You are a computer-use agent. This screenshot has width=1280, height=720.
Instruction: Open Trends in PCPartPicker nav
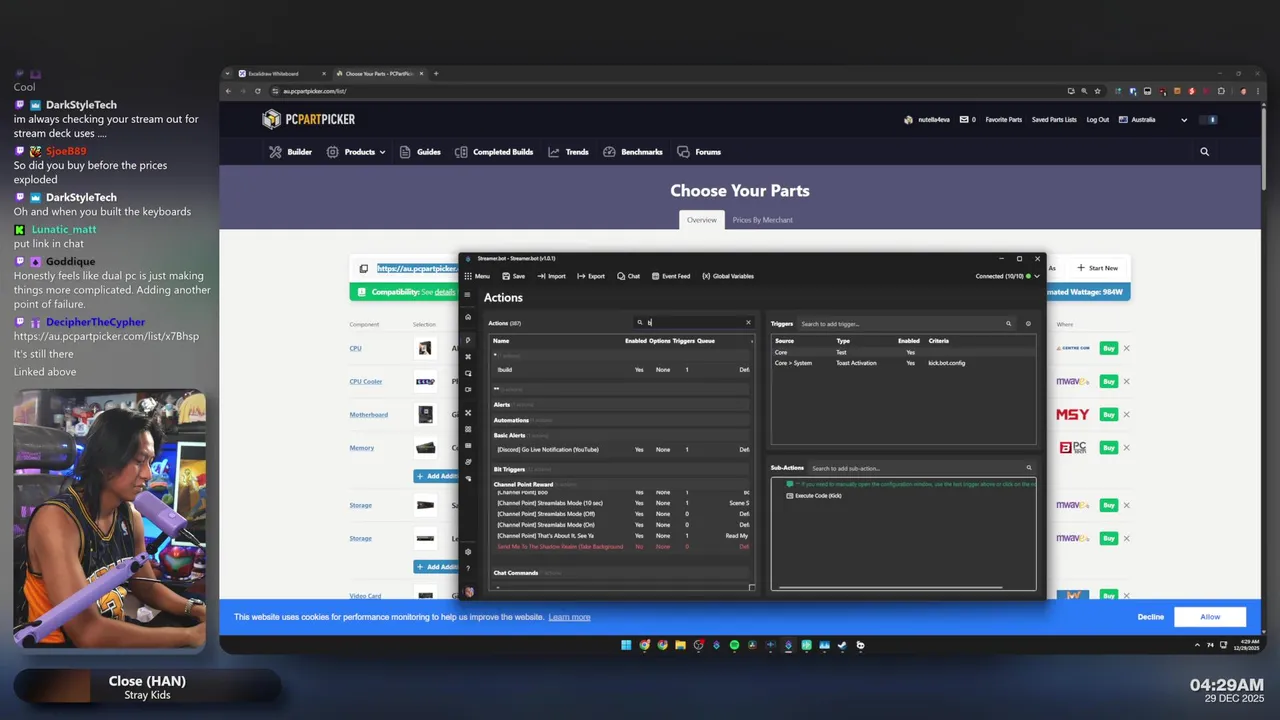(568, 152)
